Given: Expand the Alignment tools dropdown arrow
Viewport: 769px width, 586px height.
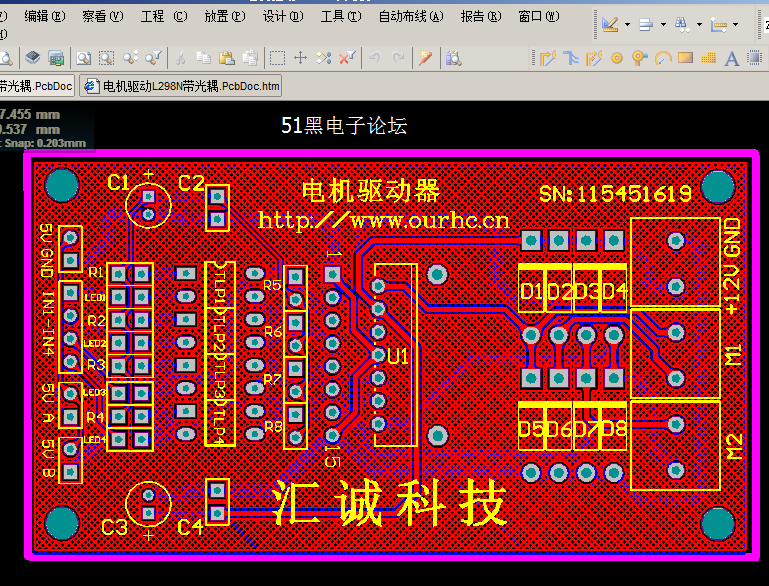Looking at the screenshot, I should pos(663,24).
